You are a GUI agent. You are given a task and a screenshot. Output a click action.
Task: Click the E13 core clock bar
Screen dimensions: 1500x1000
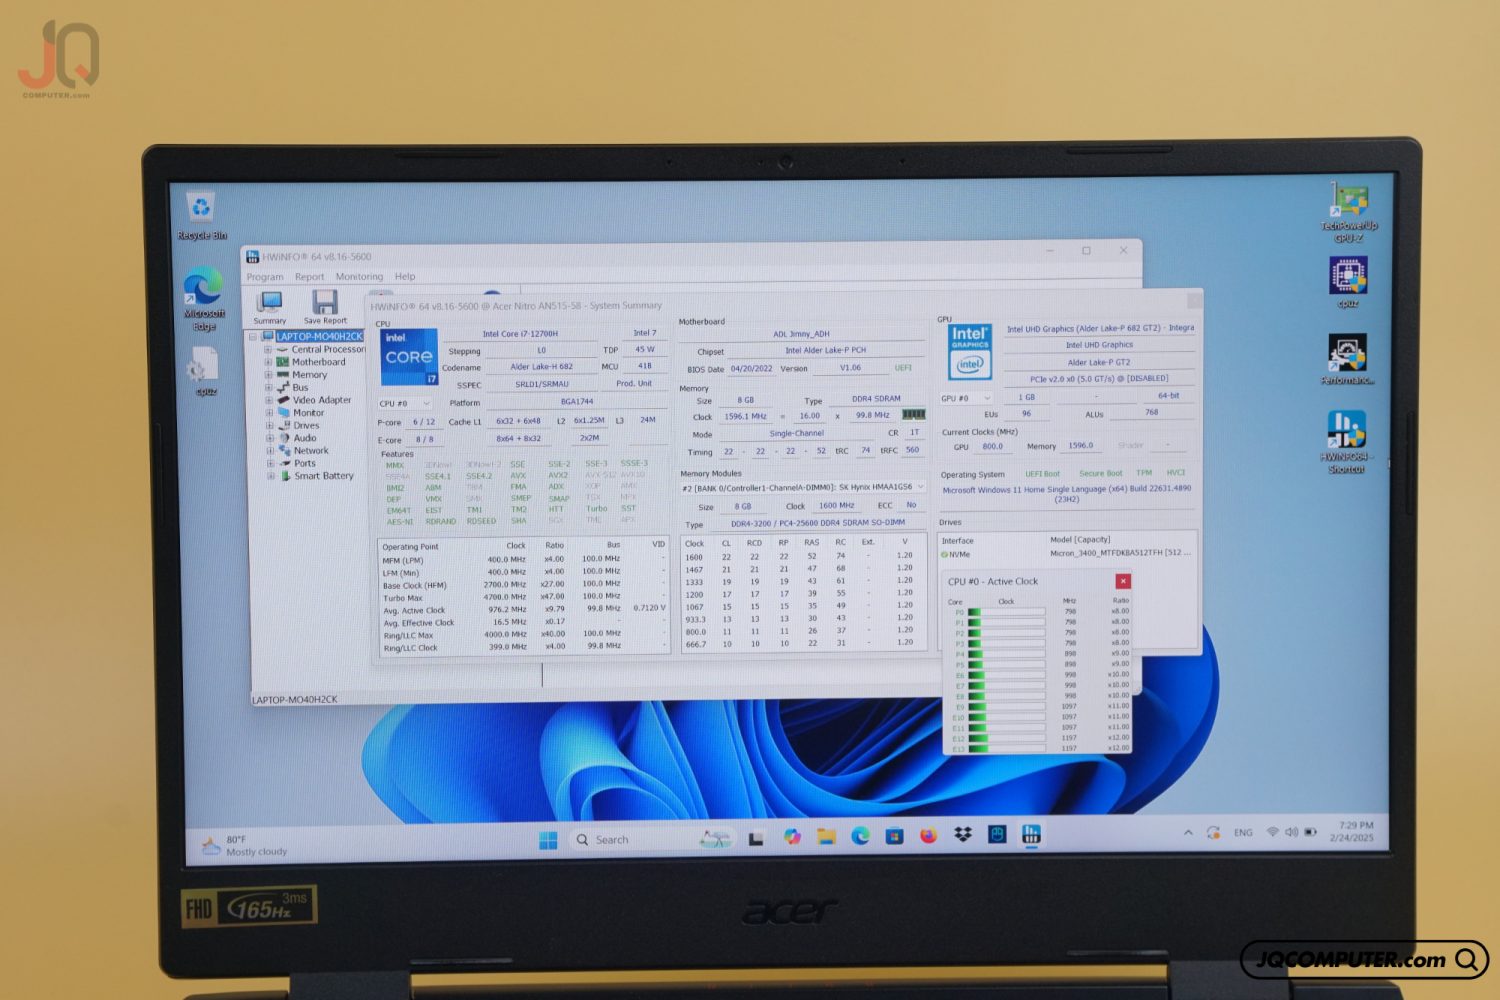1007,748
